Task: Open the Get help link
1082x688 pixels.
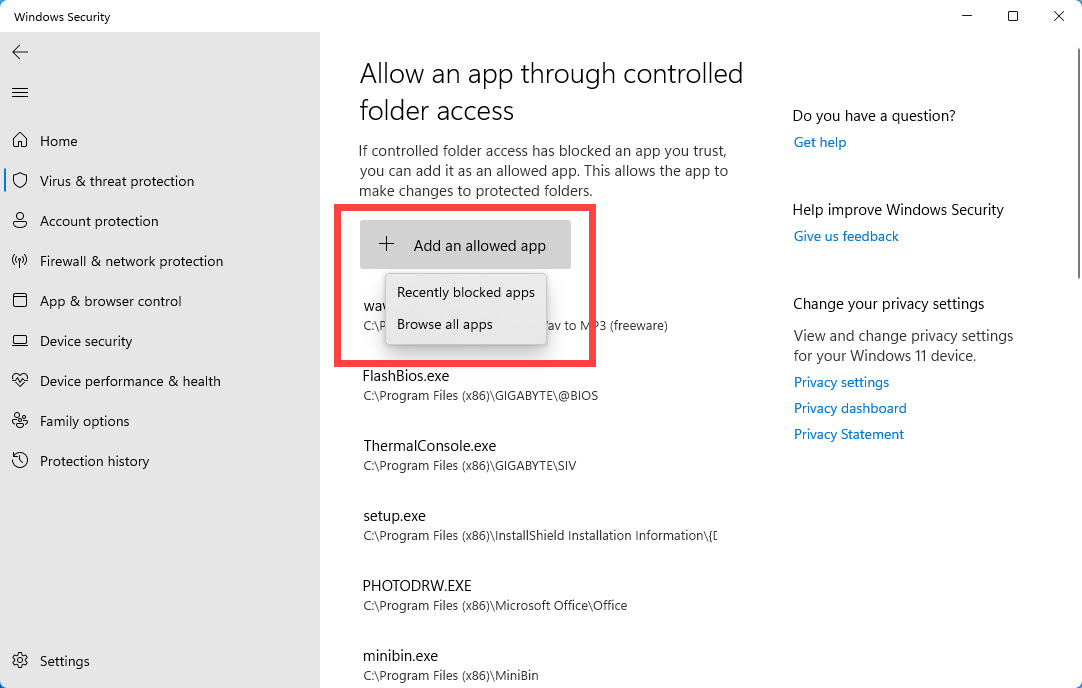Action: tap(820, 143)
